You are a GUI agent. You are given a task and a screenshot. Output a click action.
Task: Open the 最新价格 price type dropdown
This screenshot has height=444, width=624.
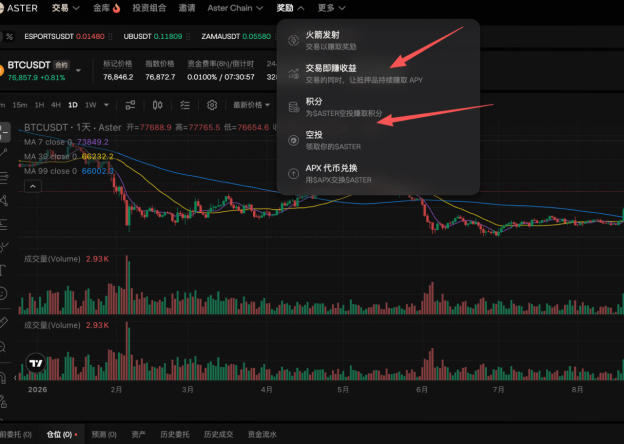click(x=252, y=105)
